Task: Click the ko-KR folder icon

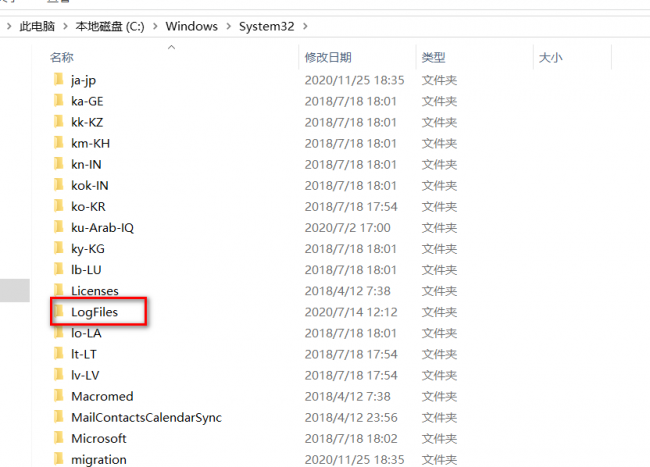Action: coord(59,206)
